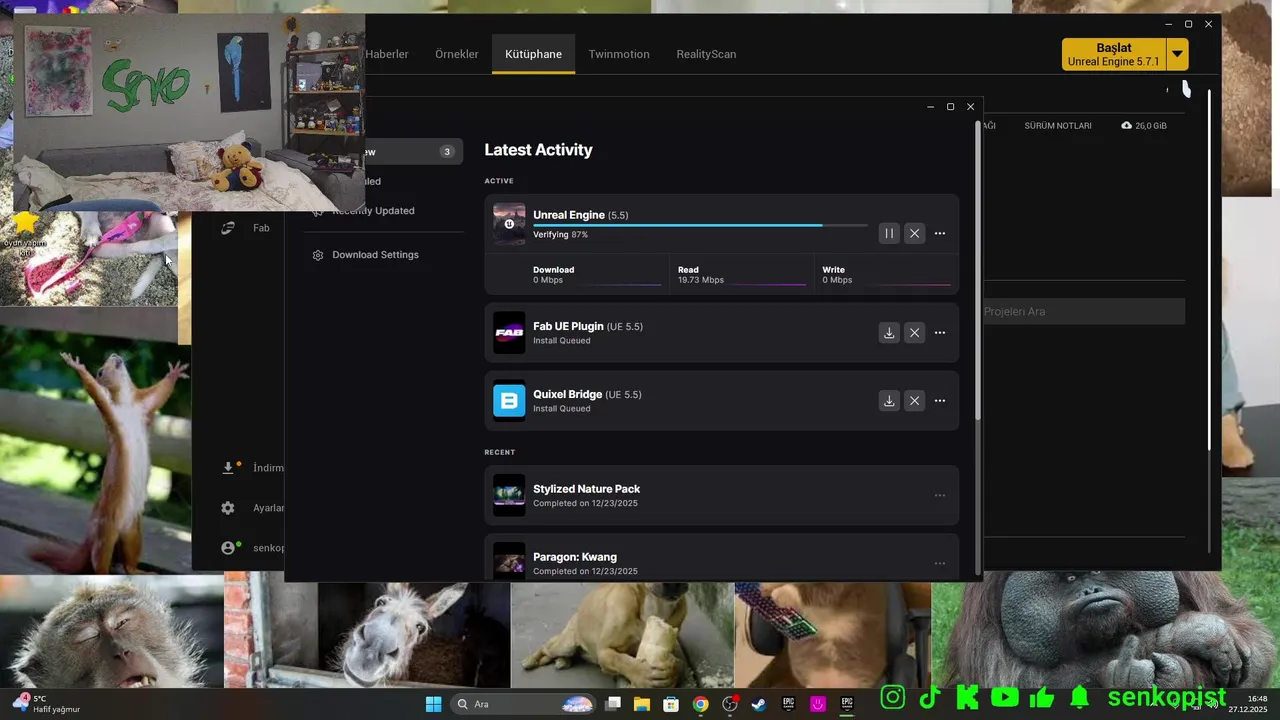
Task: Click SÜRÜM NOTLARI in the Epic launcher
Action: tap(1058, 126)
